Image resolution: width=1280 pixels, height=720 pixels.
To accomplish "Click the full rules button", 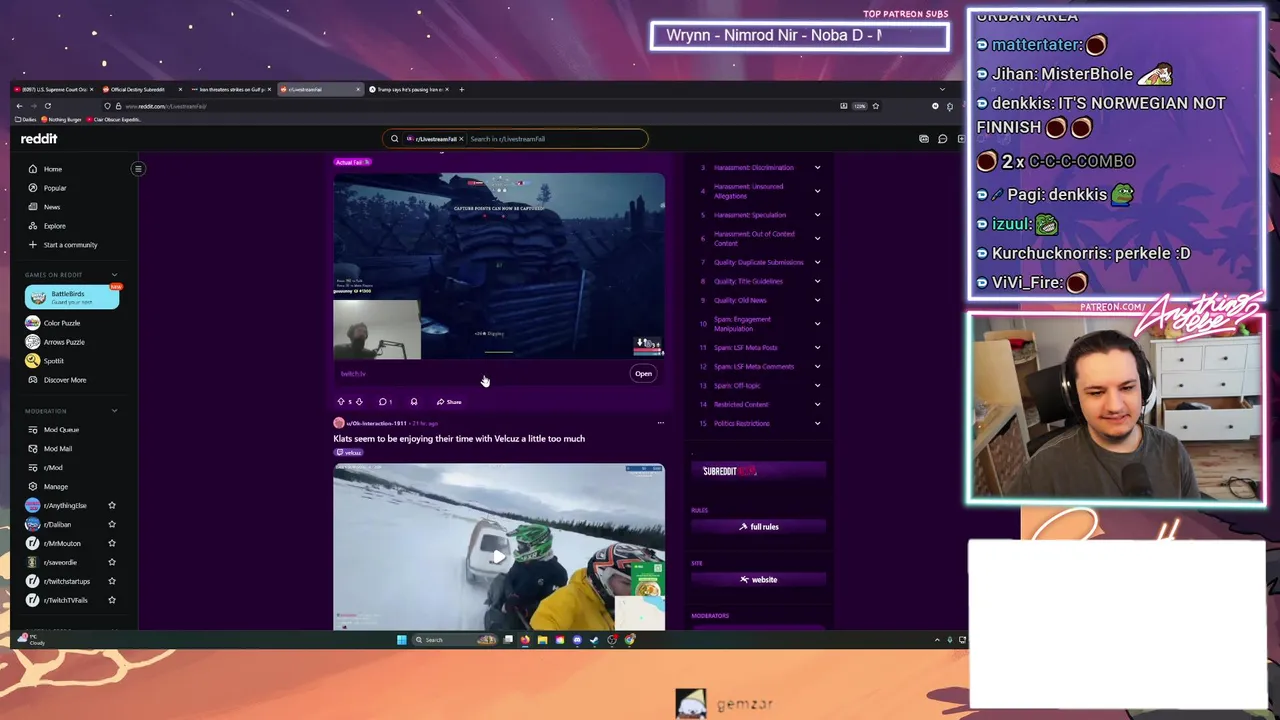I will 758,527.
